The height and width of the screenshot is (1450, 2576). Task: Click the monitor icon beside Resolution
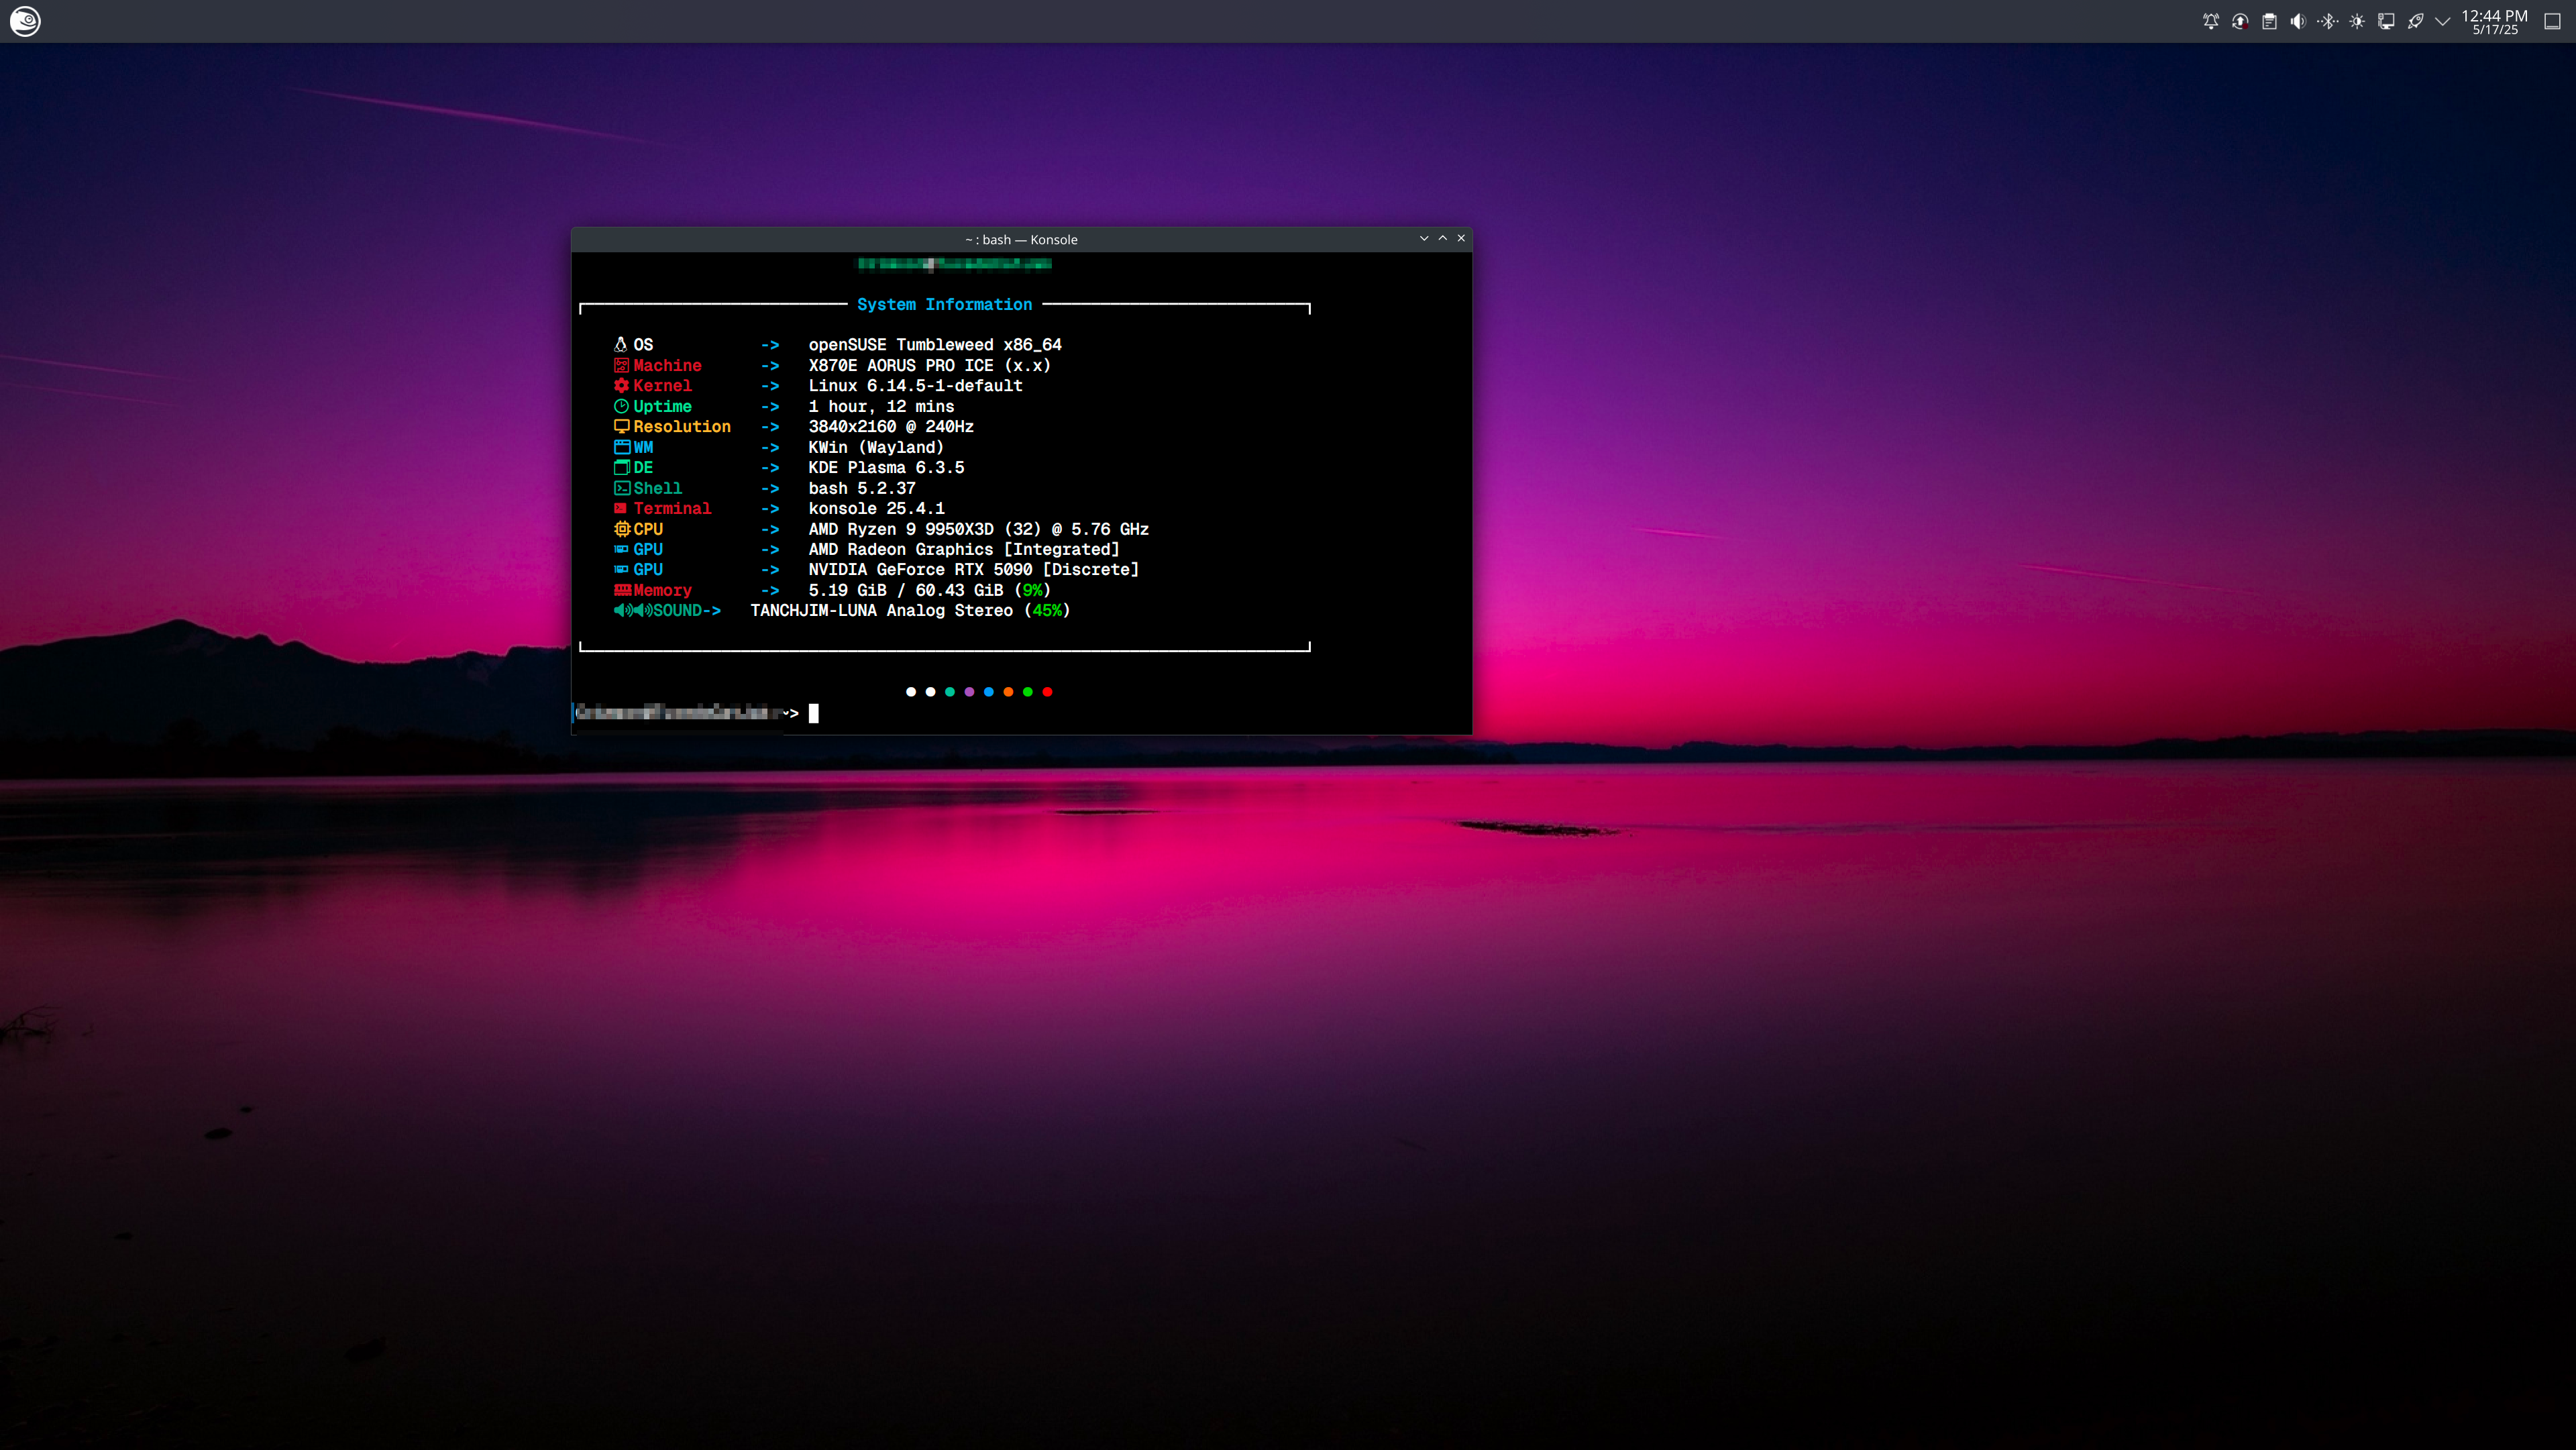(621, 426)
